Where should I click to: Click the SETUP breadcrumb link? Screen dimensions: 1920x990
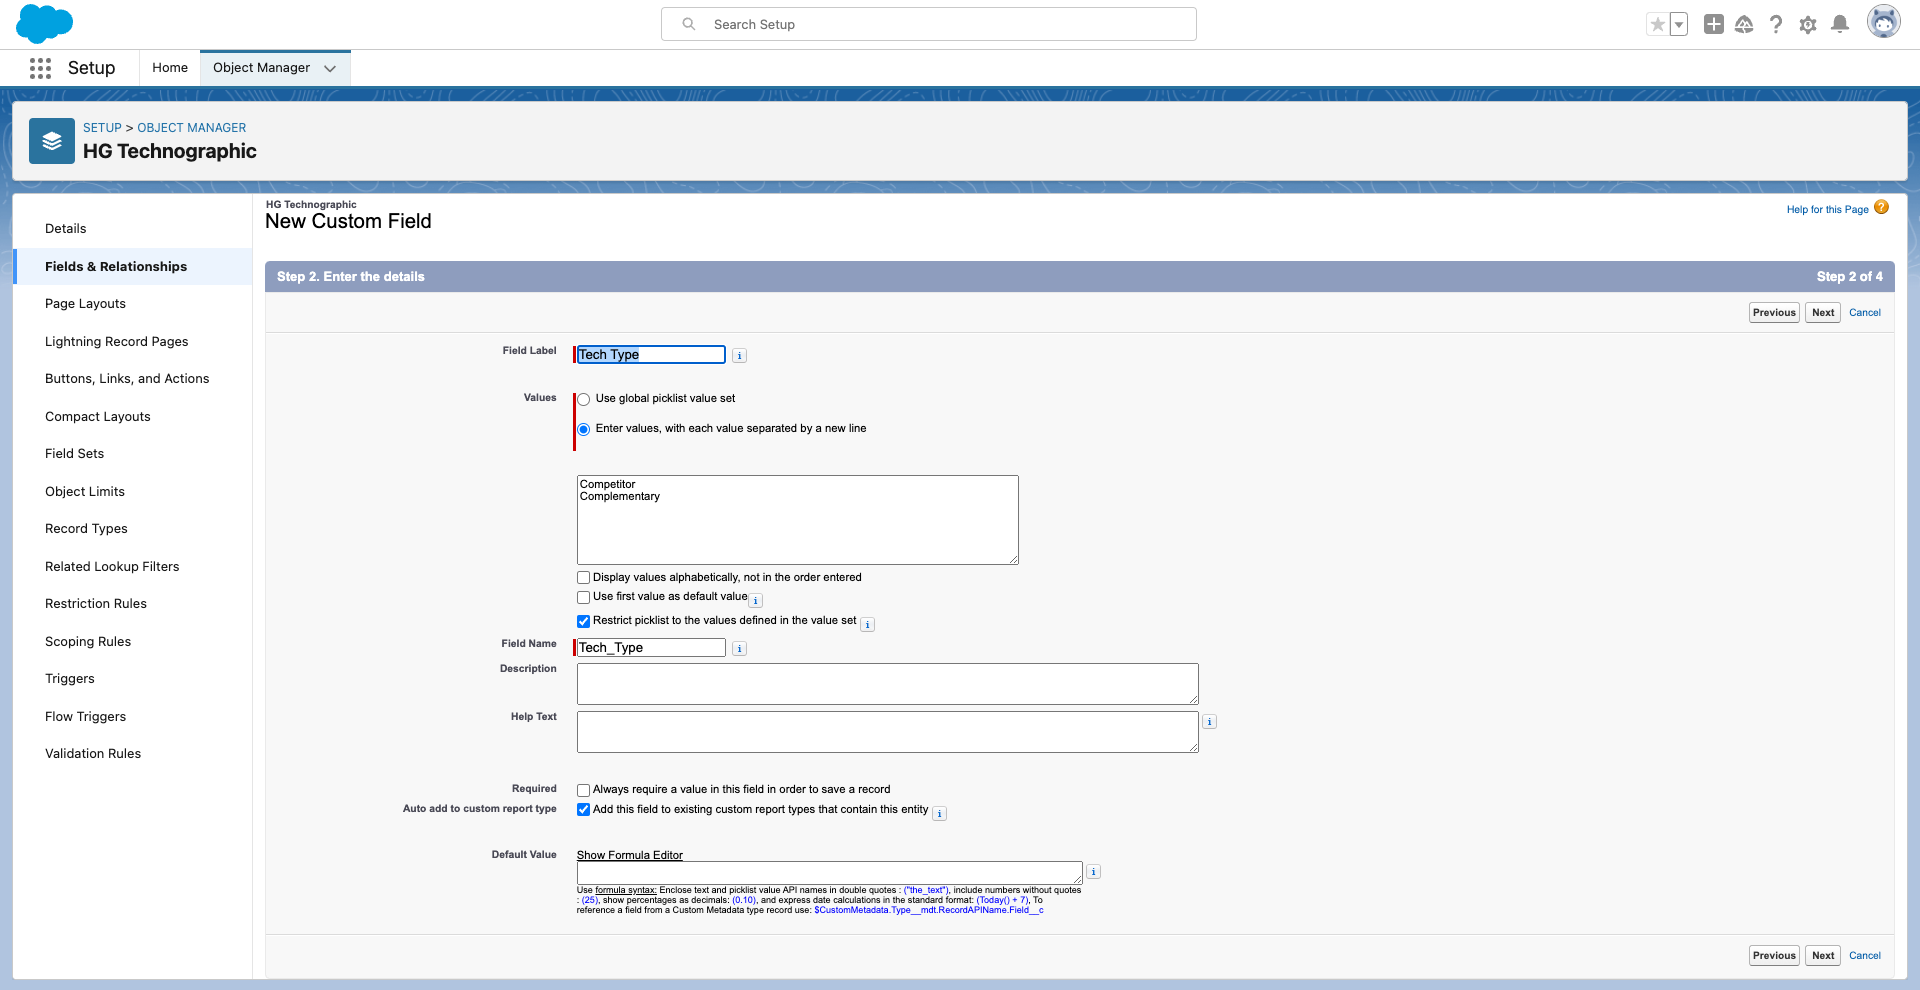(x=102, y=128)
